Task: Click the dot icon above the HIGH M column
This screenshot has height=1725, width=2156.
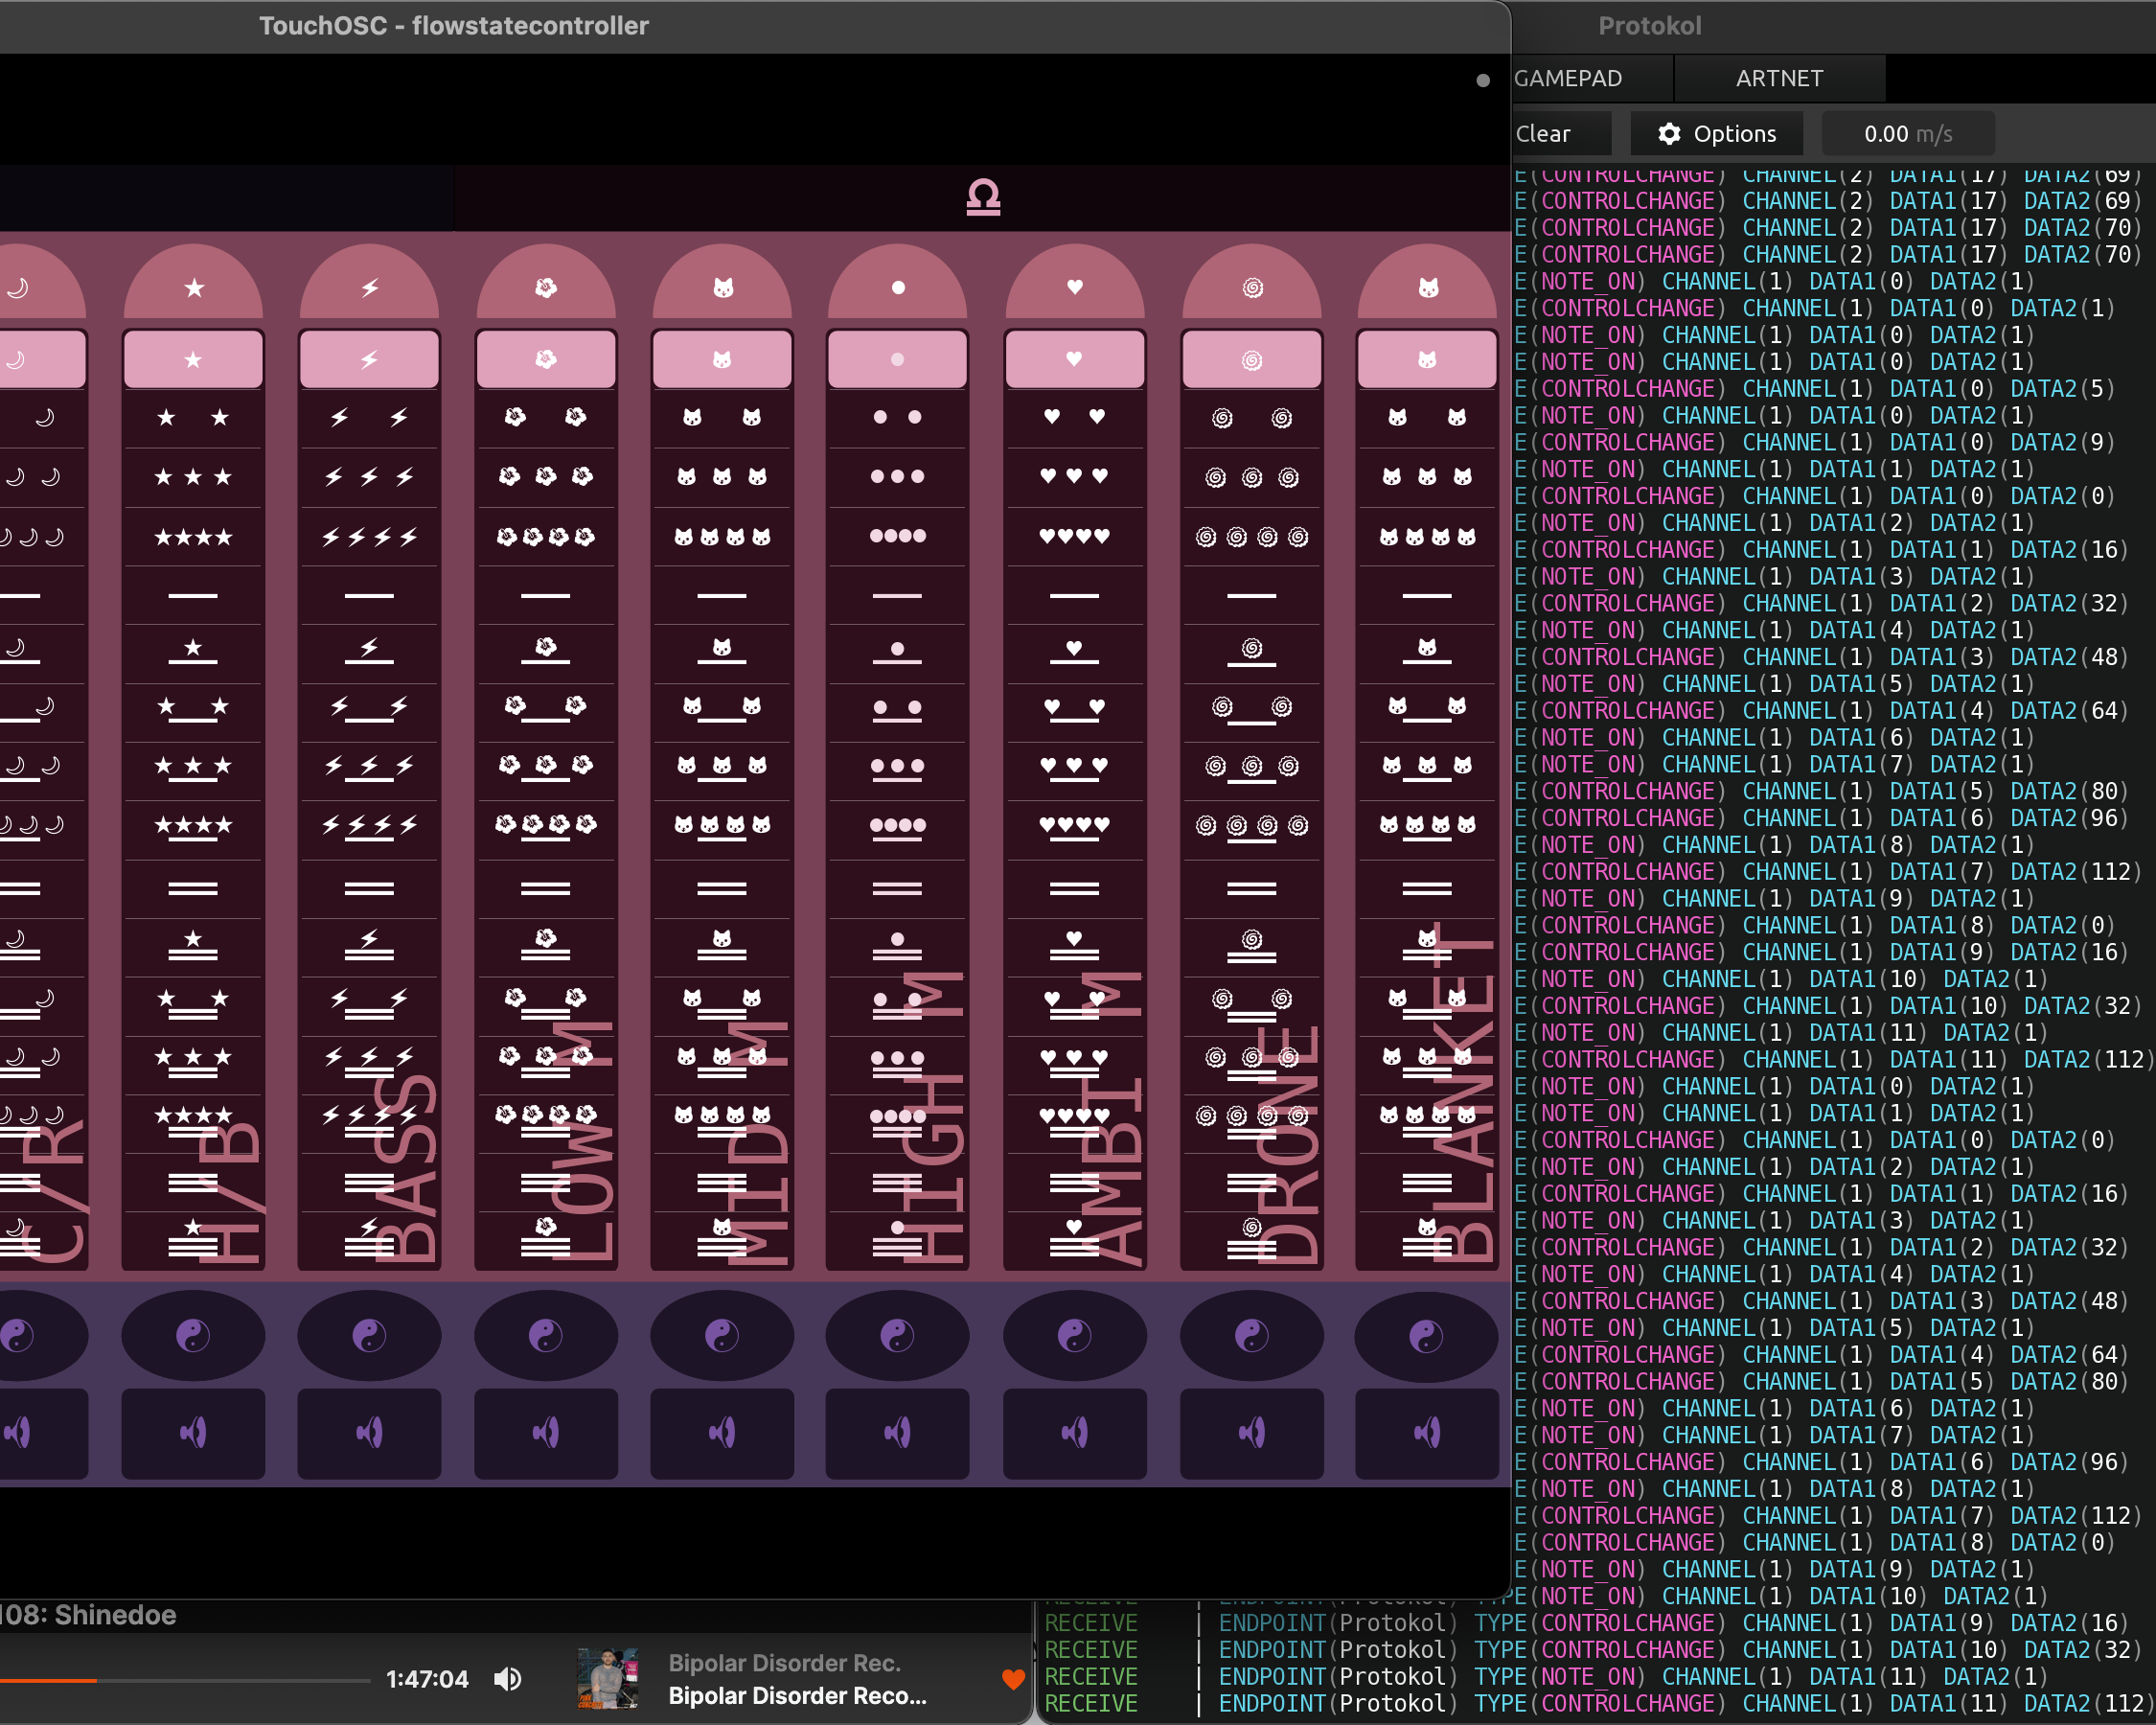Action: coord(898,287)
